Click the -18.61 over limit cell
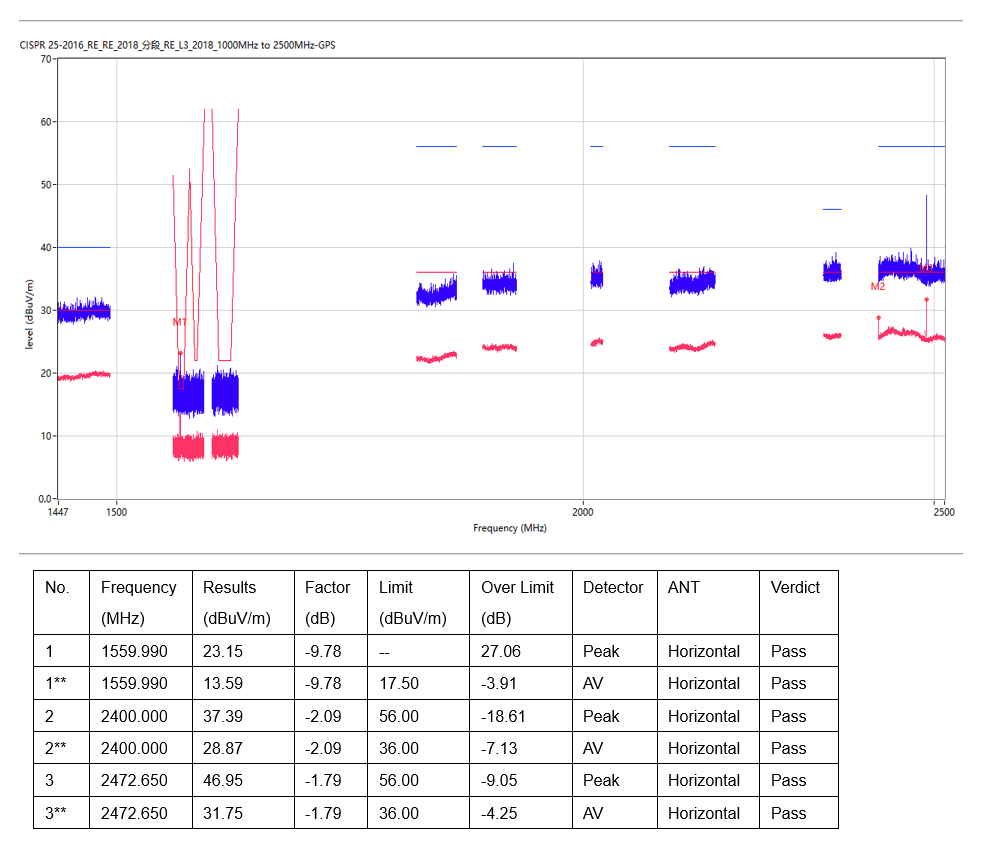This screenshot has width=990, height=846. point(504,717)
